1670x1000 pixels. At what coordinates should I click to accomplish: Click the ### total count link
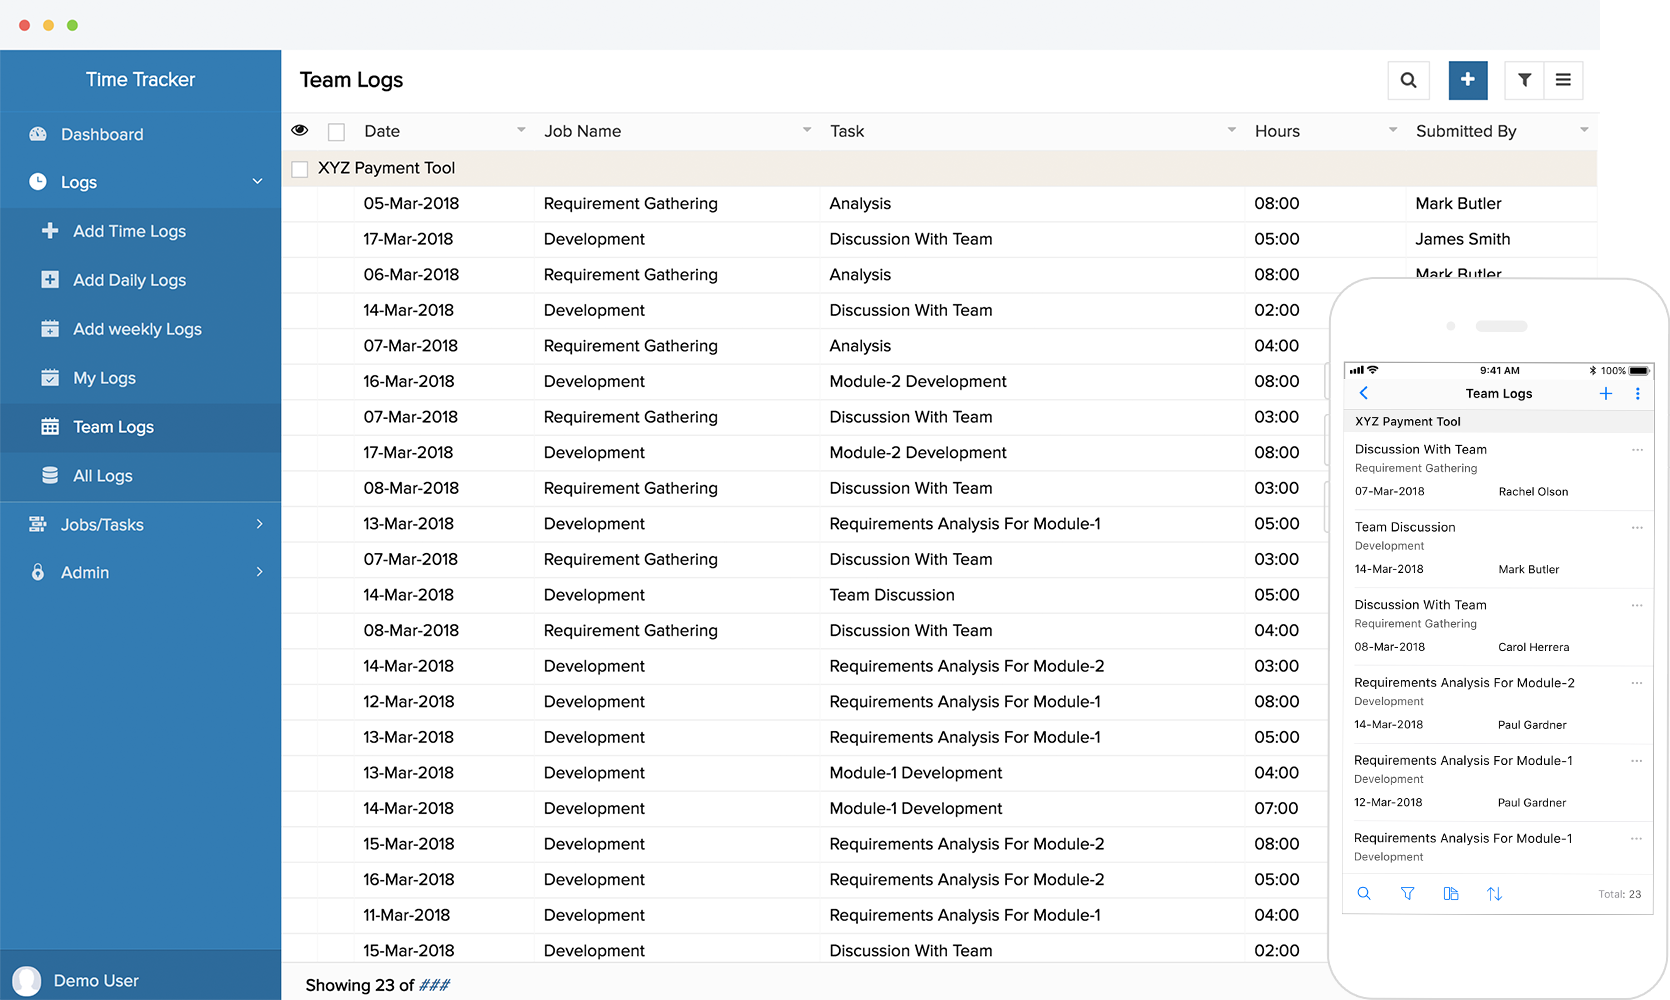point(434,985)
